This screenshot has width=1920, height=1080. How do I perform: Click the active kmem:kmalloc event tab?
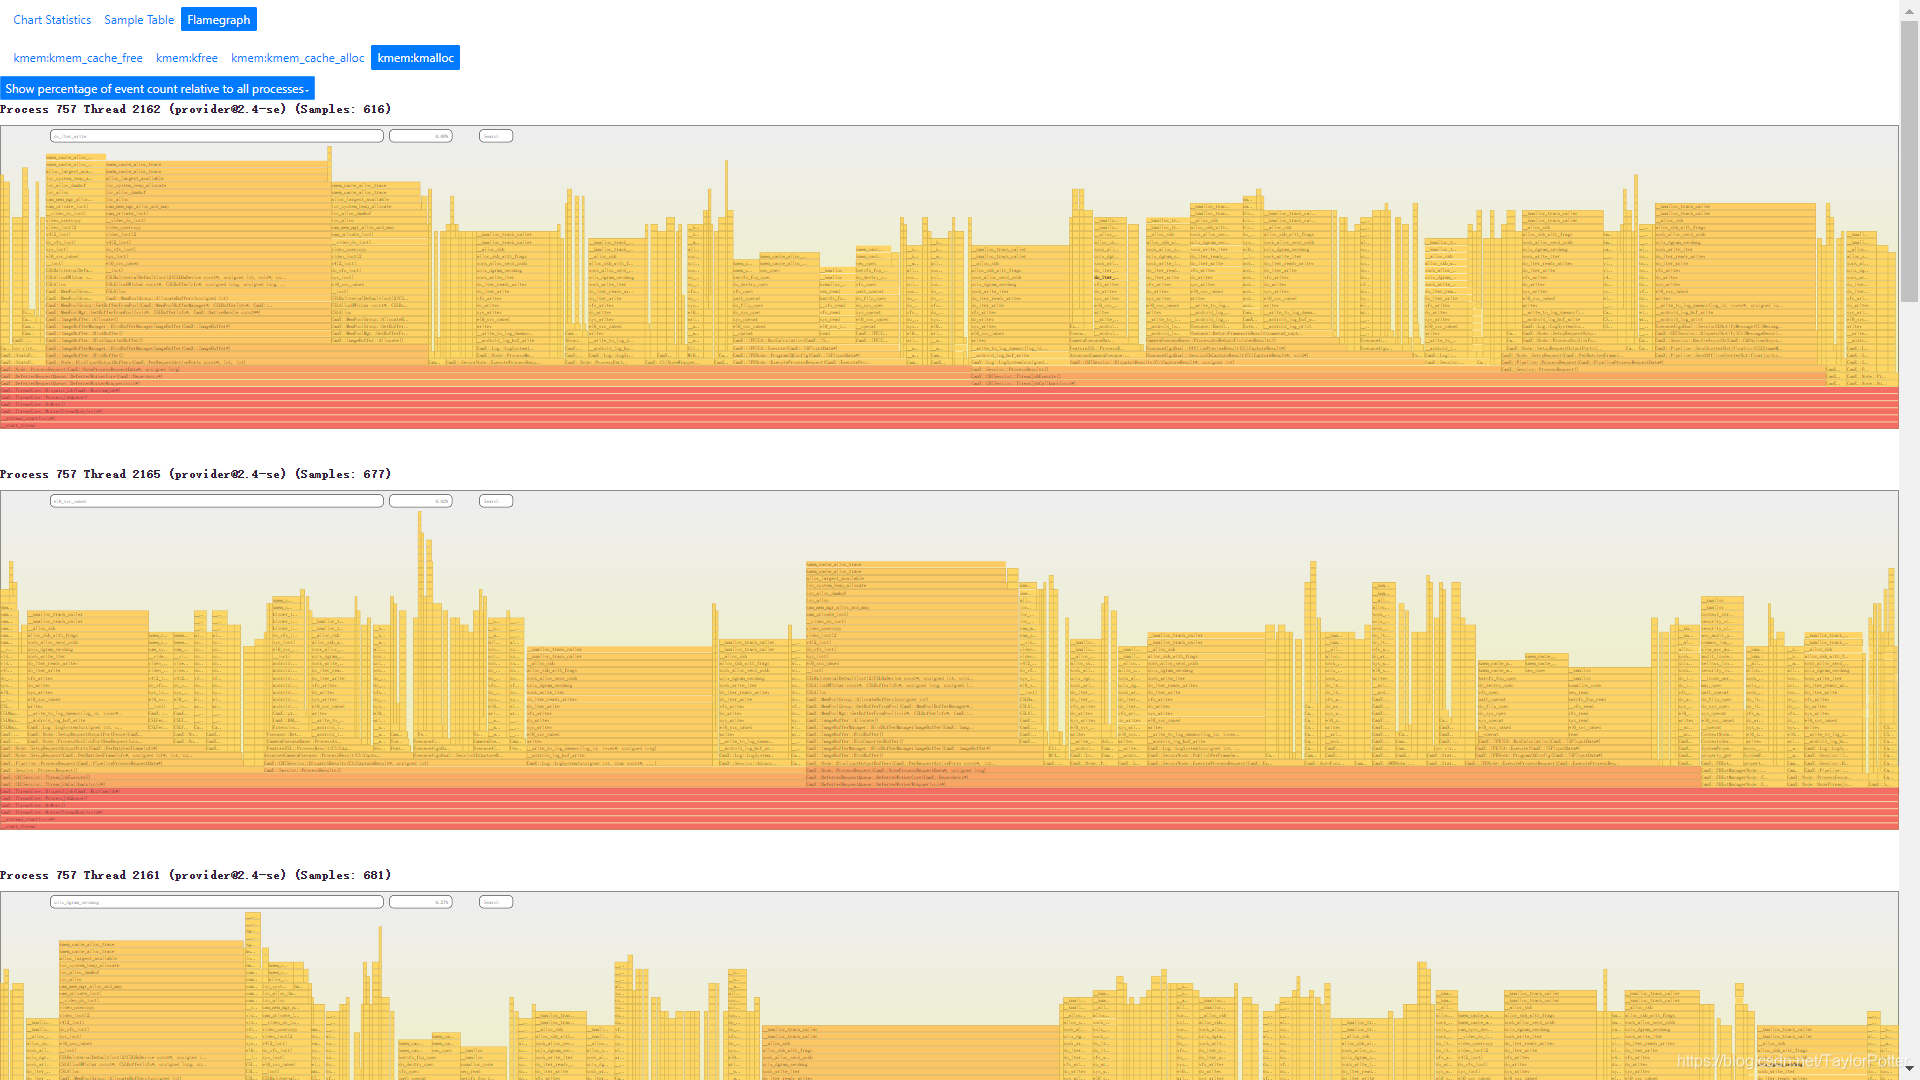point(415,58)
